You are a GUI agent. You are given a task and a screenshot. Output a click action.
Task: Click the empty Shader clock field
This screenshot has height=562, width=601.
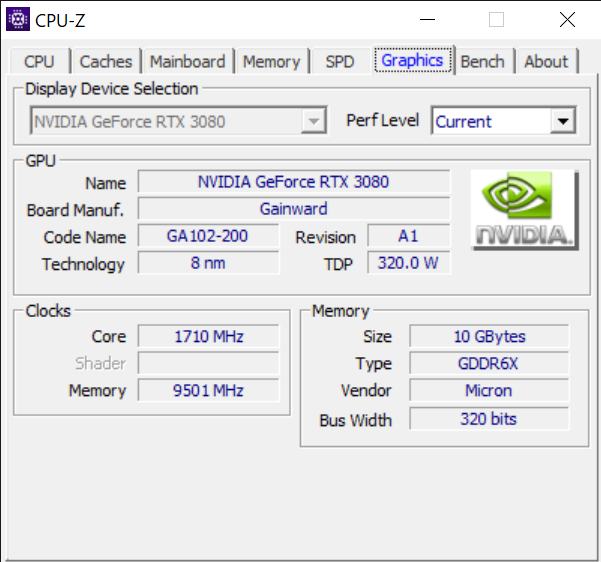[x=208, y=363]
